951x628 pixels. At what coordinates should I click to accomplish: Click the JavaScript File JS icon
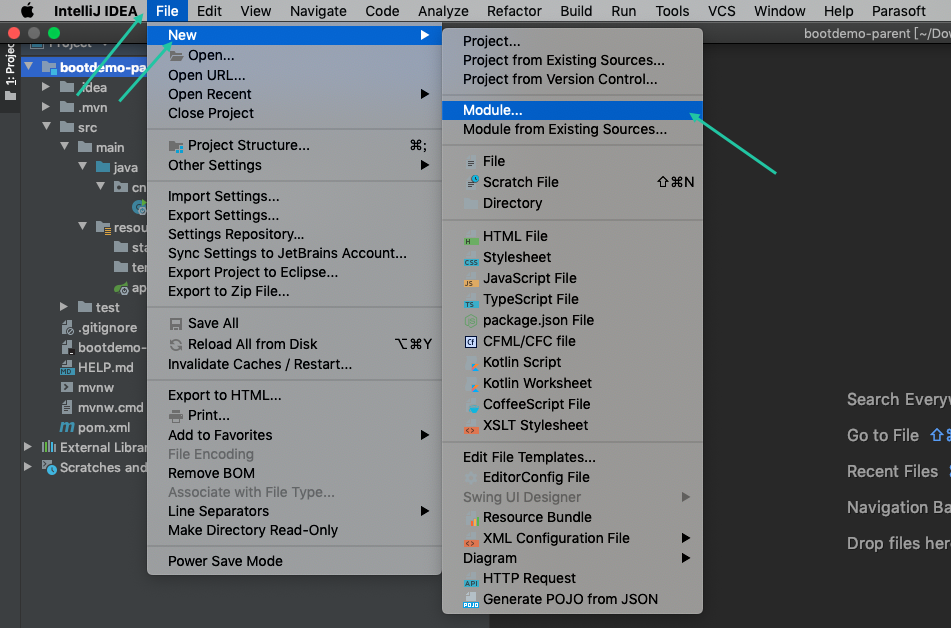(x=471, y=279)
